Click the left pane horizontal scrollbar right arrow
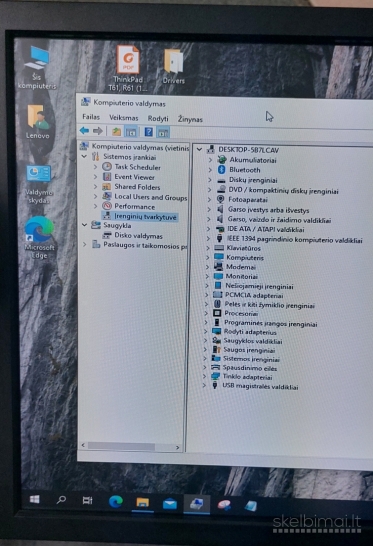The image size is (373, 546). click(178, 447)
